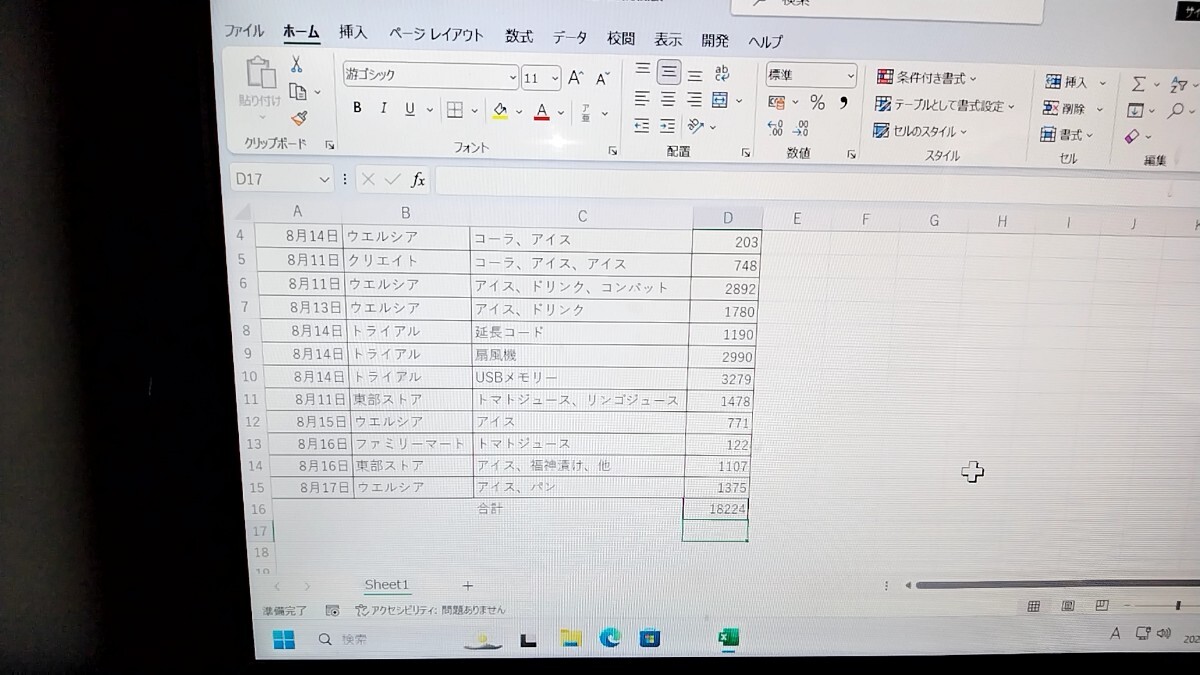Viewport: 1200px width, 675px height.
Task: Click Increase Decimal icon
Action: 775,128
